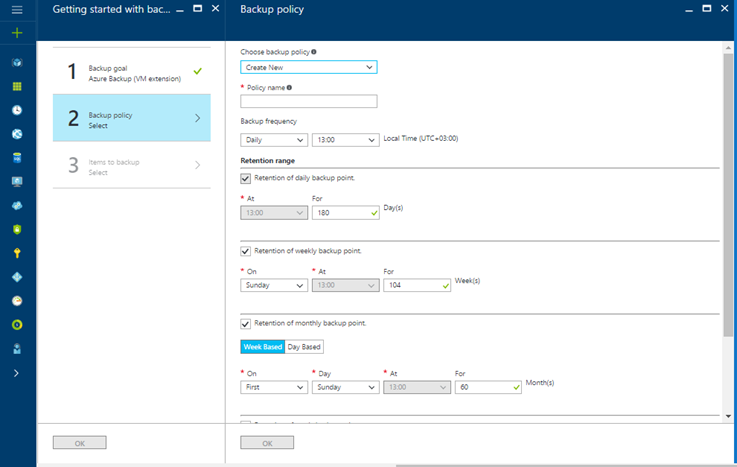
Task: Open the green grid All resources icon
Action: [17, 86]
